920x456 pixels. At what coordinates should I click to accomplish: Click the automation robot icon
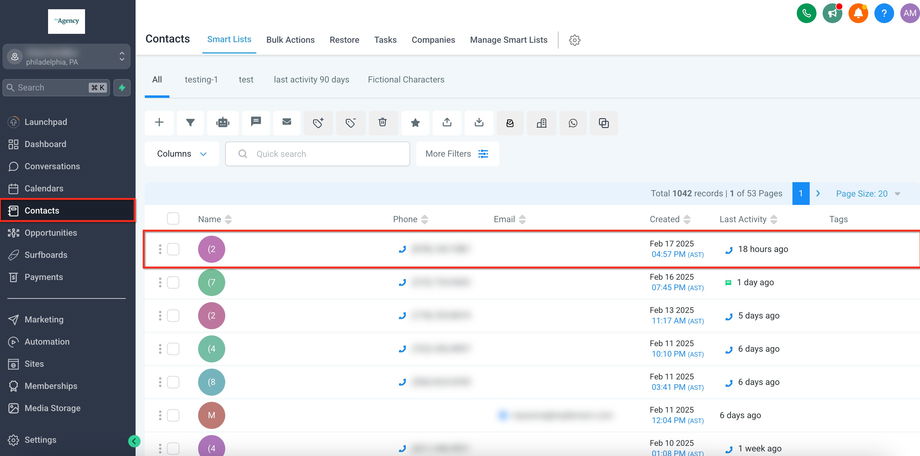223,122
